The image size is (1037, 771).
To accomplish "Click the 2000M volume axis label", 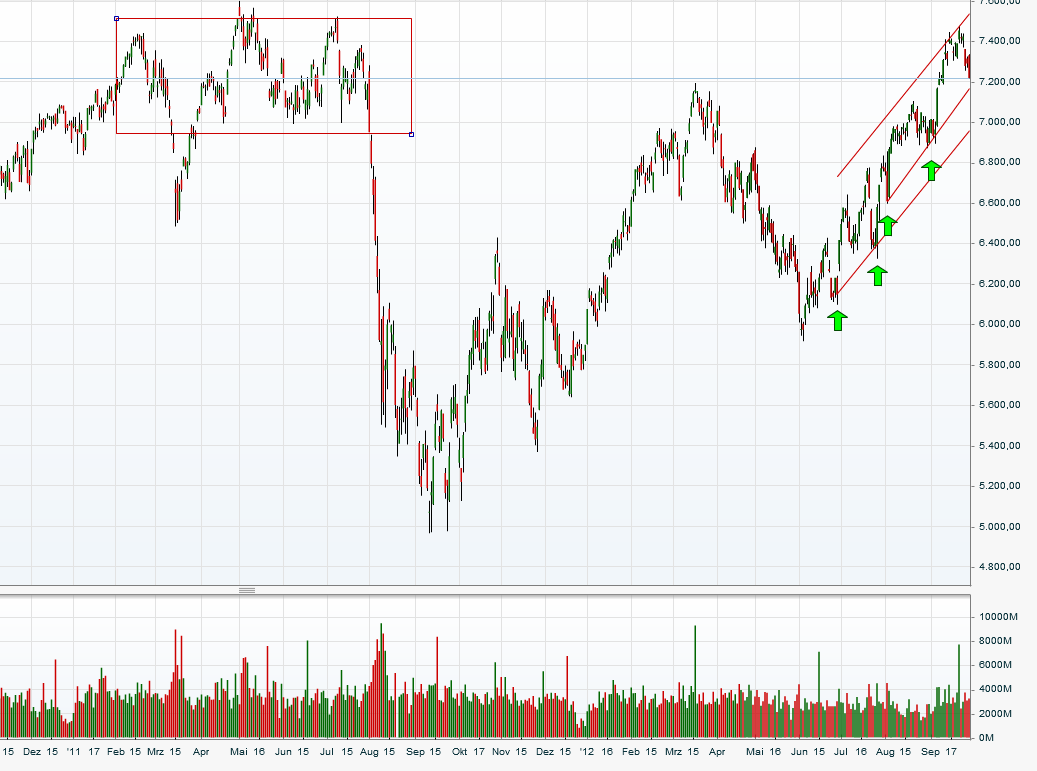I will point(995,713).
